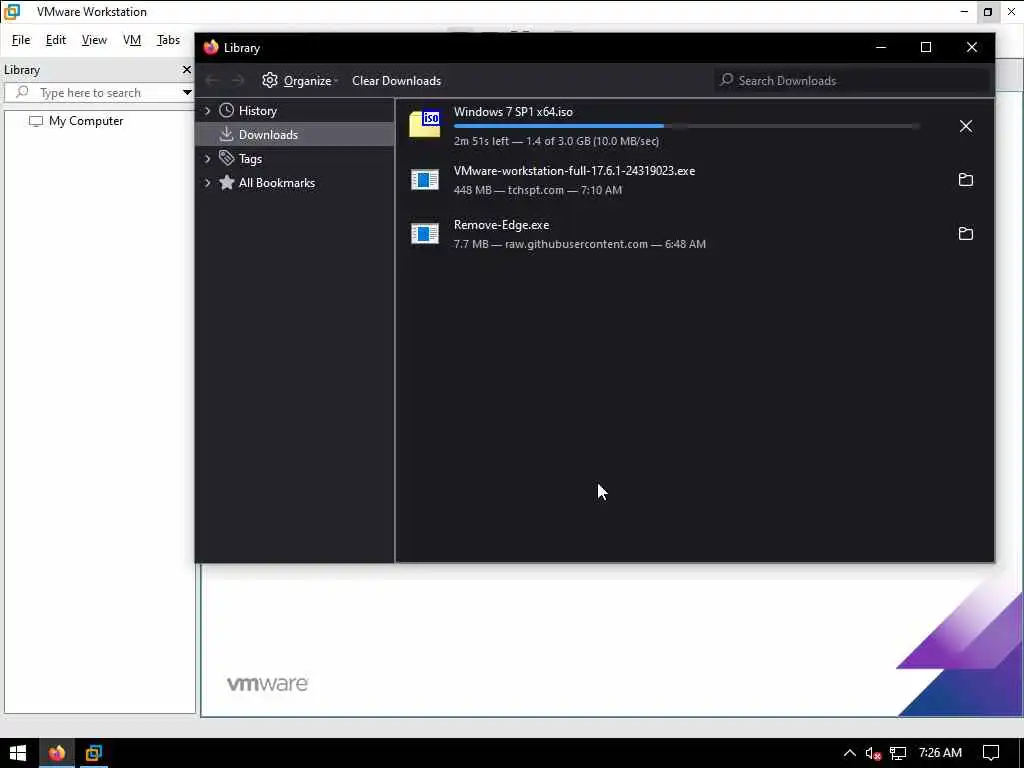Open the taskbar clock showing 7:26 AM
Screen dimensions: 1024x768
[940, 753]
